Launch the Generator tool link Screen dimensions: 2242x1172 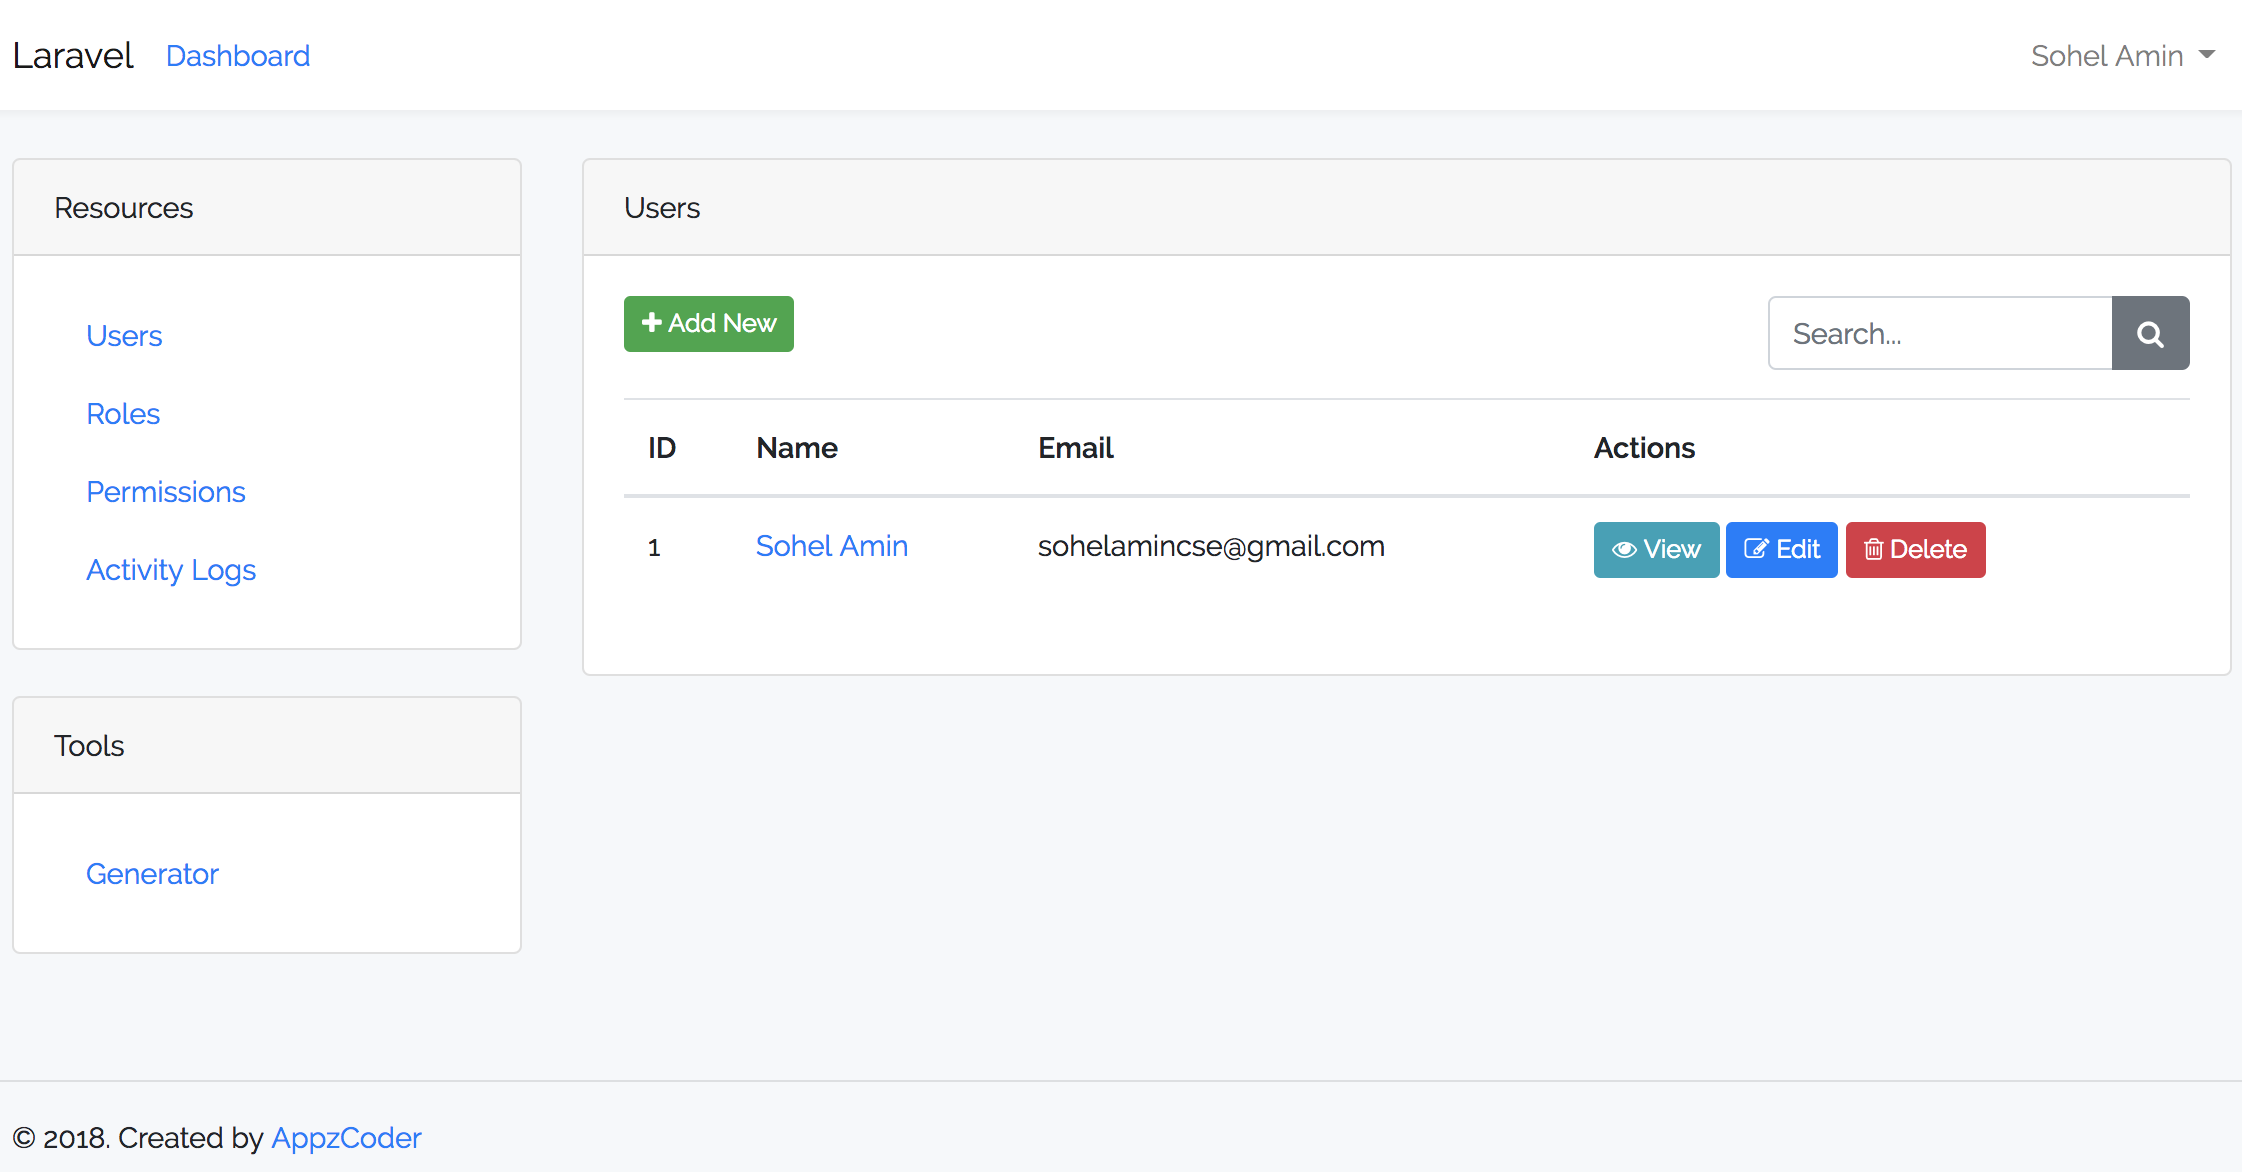[x=152, y=874]
